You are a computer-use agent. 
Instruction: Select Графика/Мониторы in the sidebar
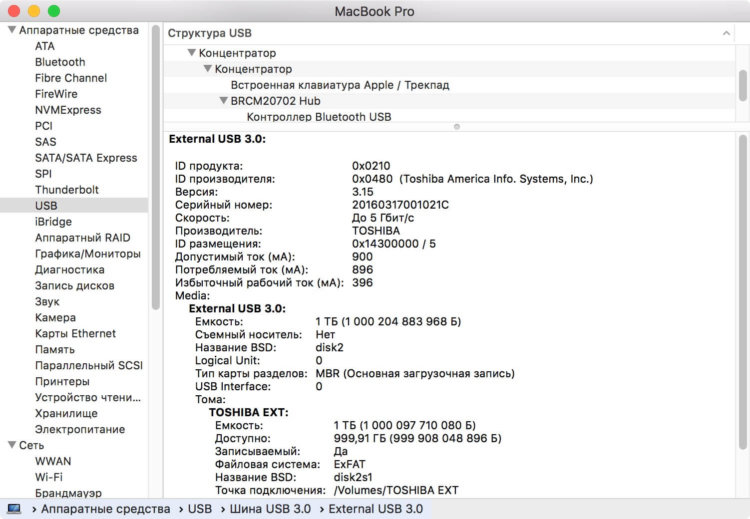88,253
